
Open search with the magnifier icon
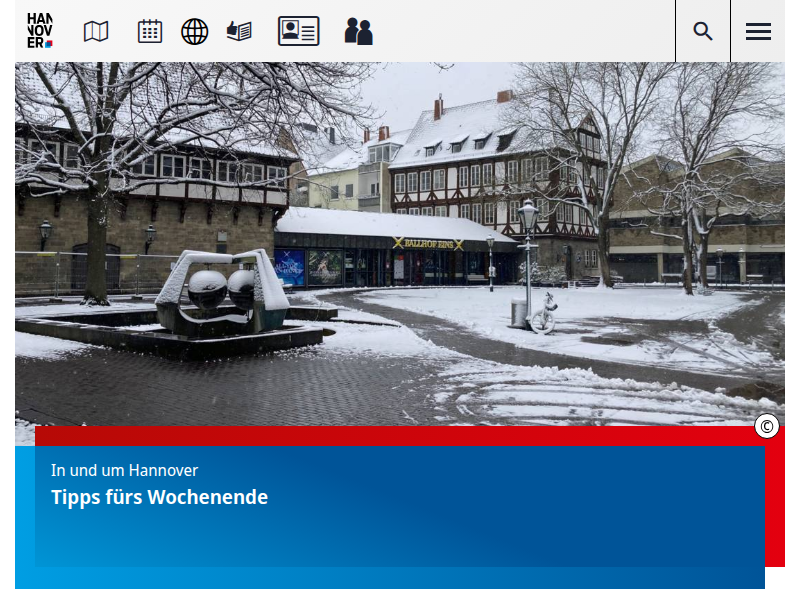[703, 31]
